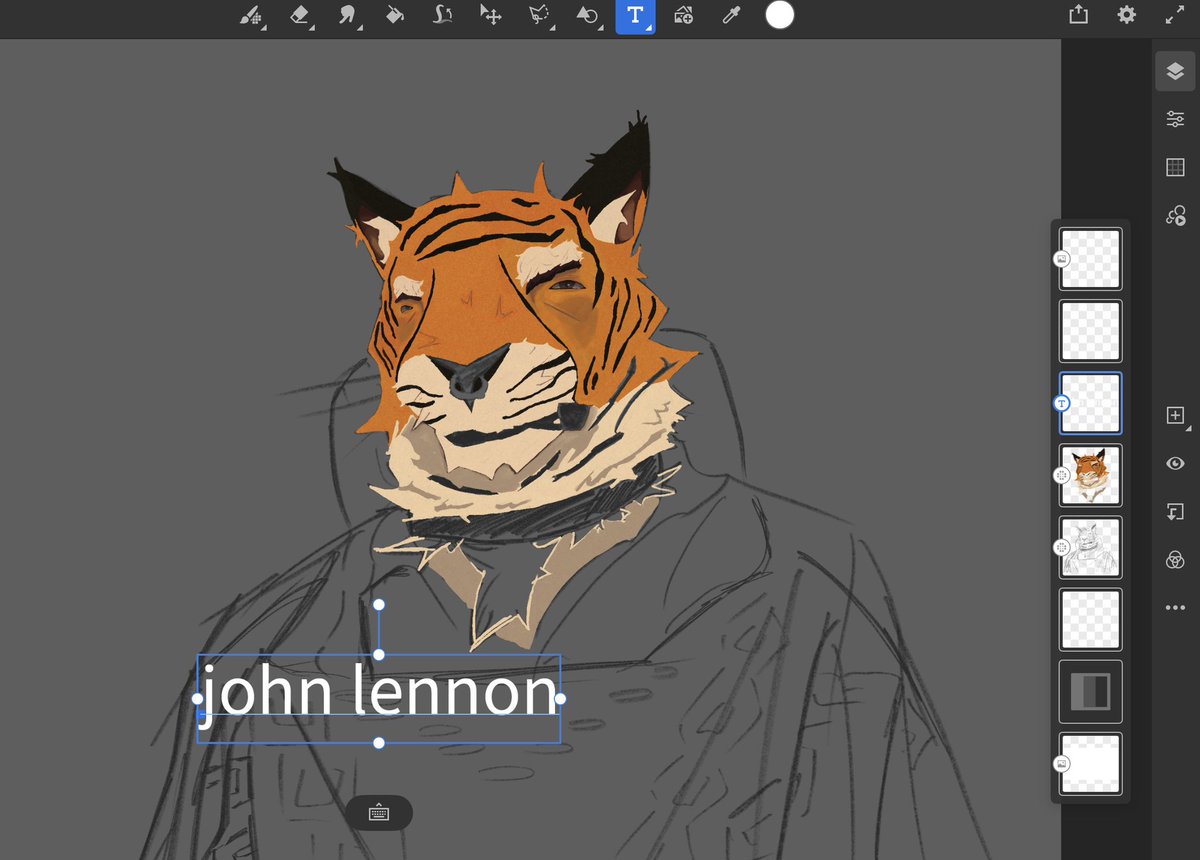The height and width of the screenshot is (860, 1200).
Task: Click the three overlapping circles icon
Action: pyautogui.click(x=1175, y=560)
